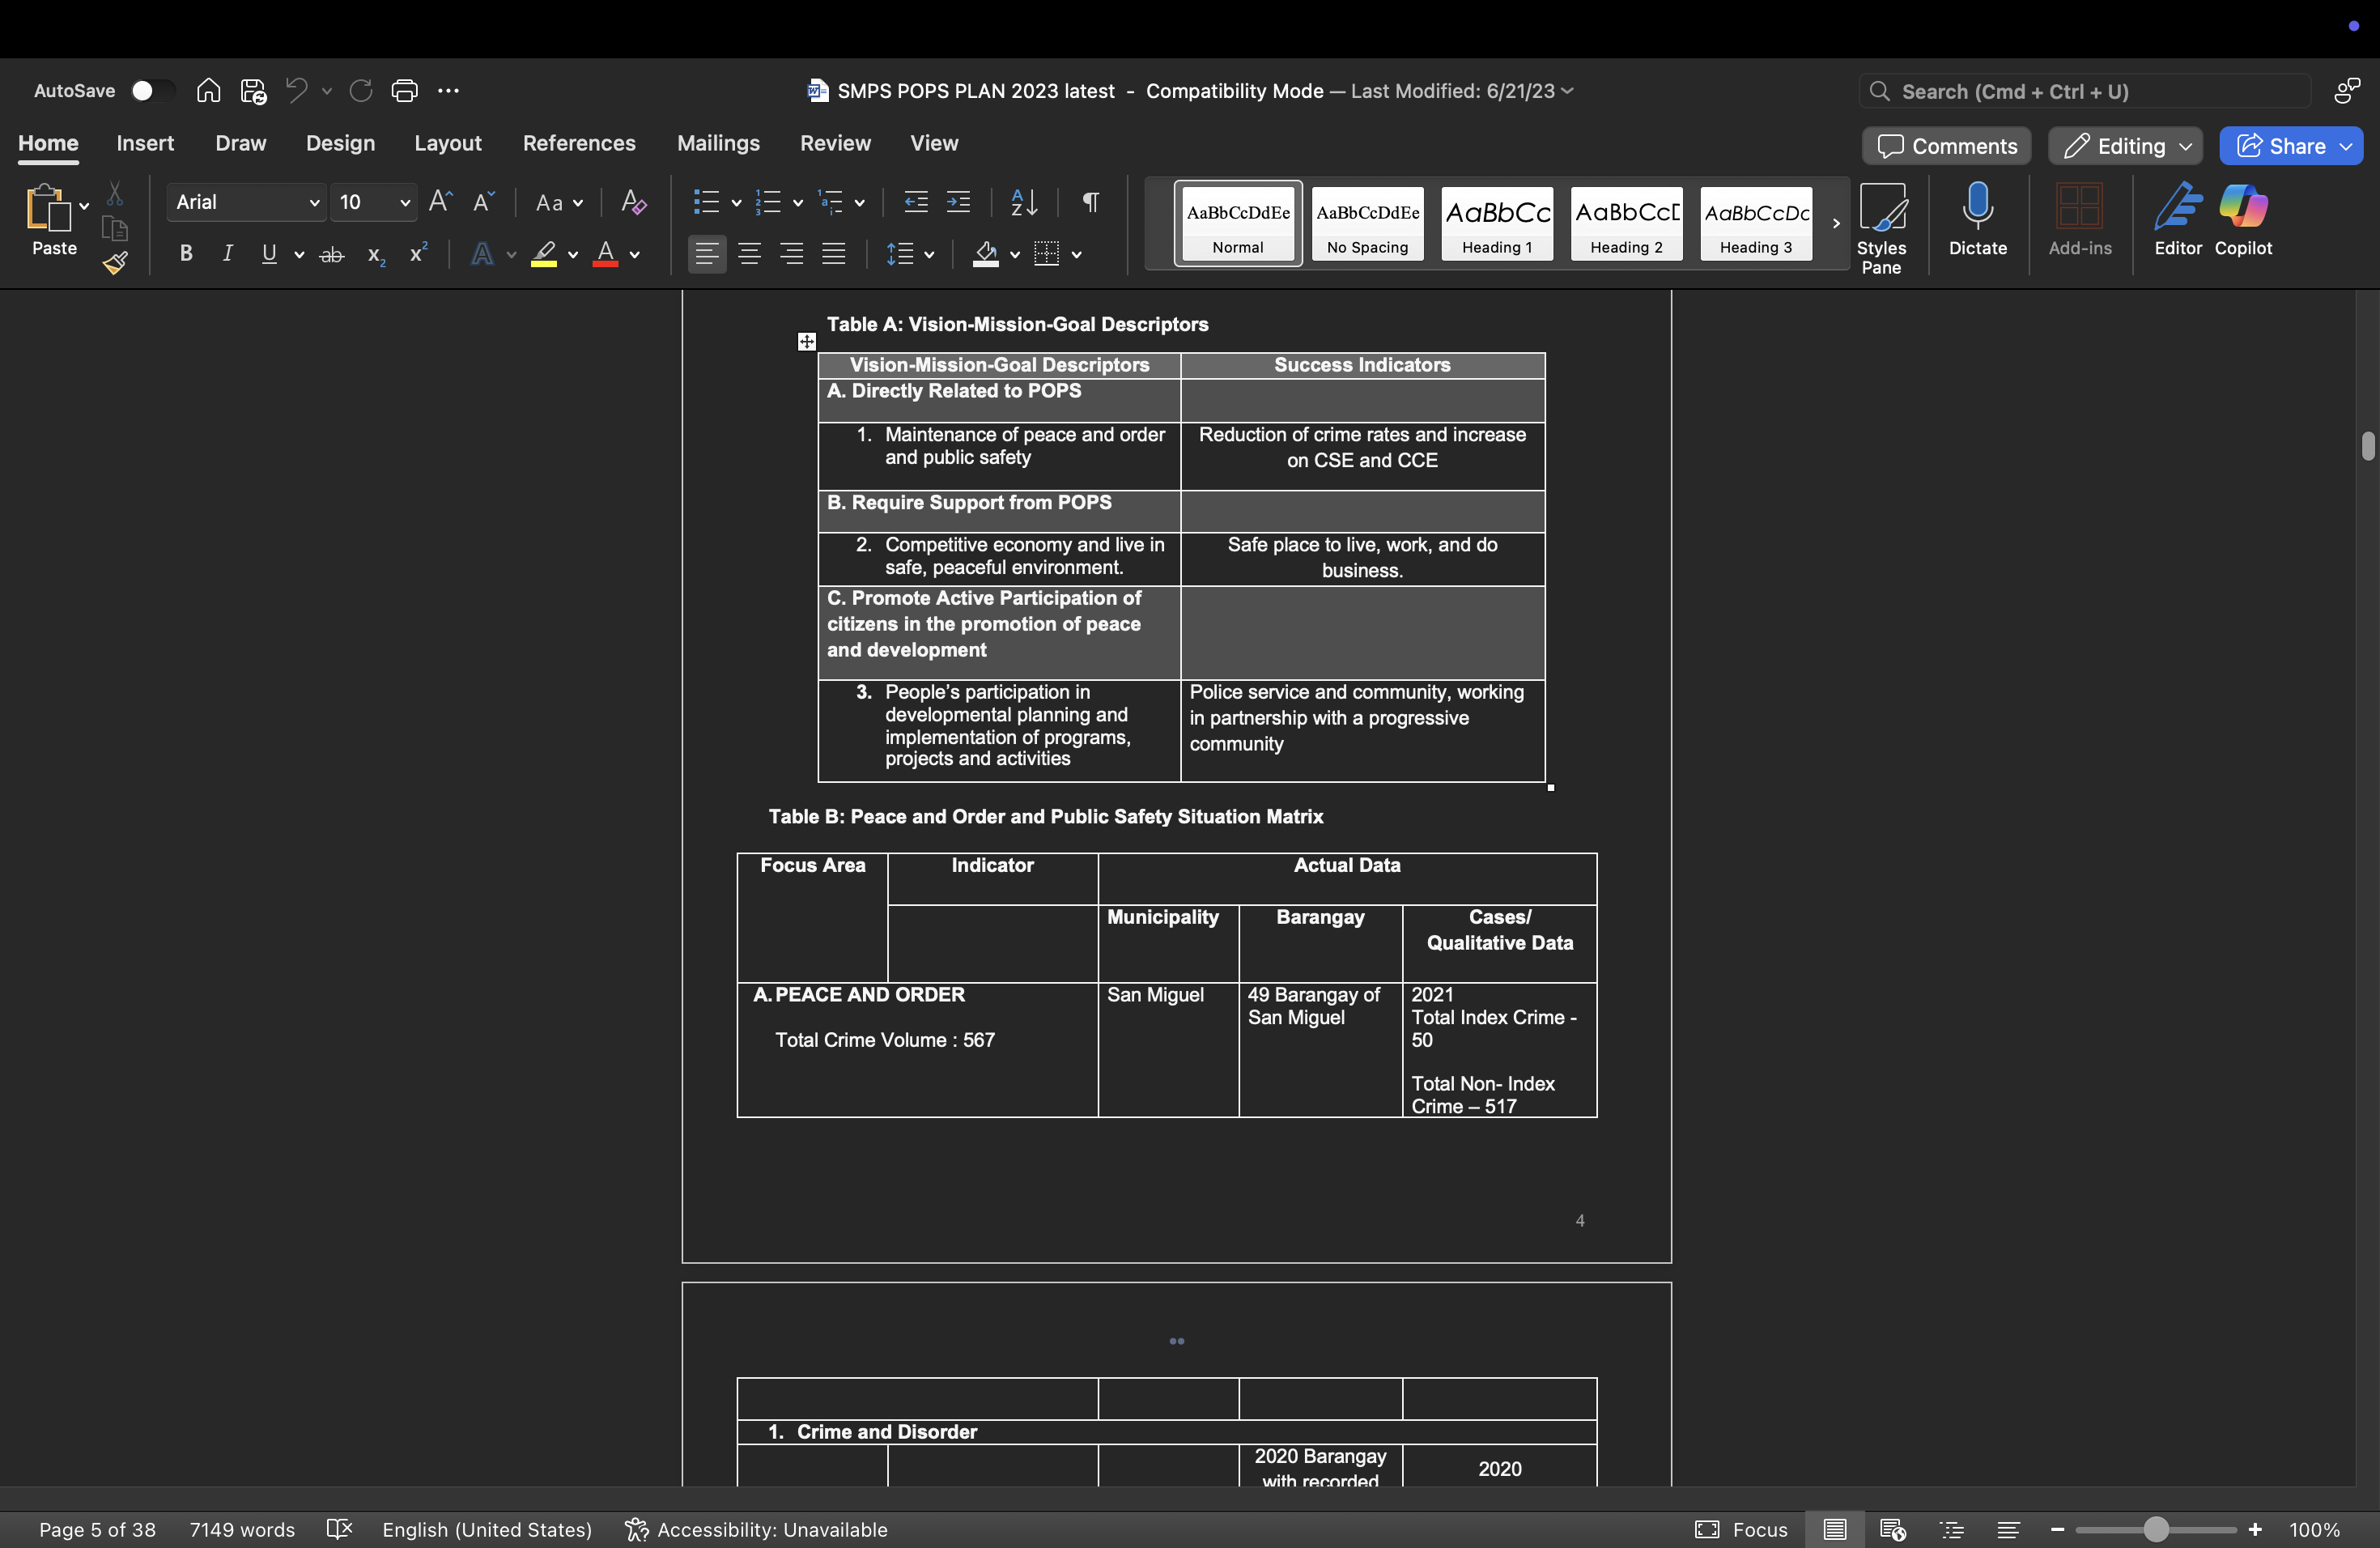Screen dimensions: 2380x1548
Task: Open Add-ins
Action: click(x=2079, y=219)
